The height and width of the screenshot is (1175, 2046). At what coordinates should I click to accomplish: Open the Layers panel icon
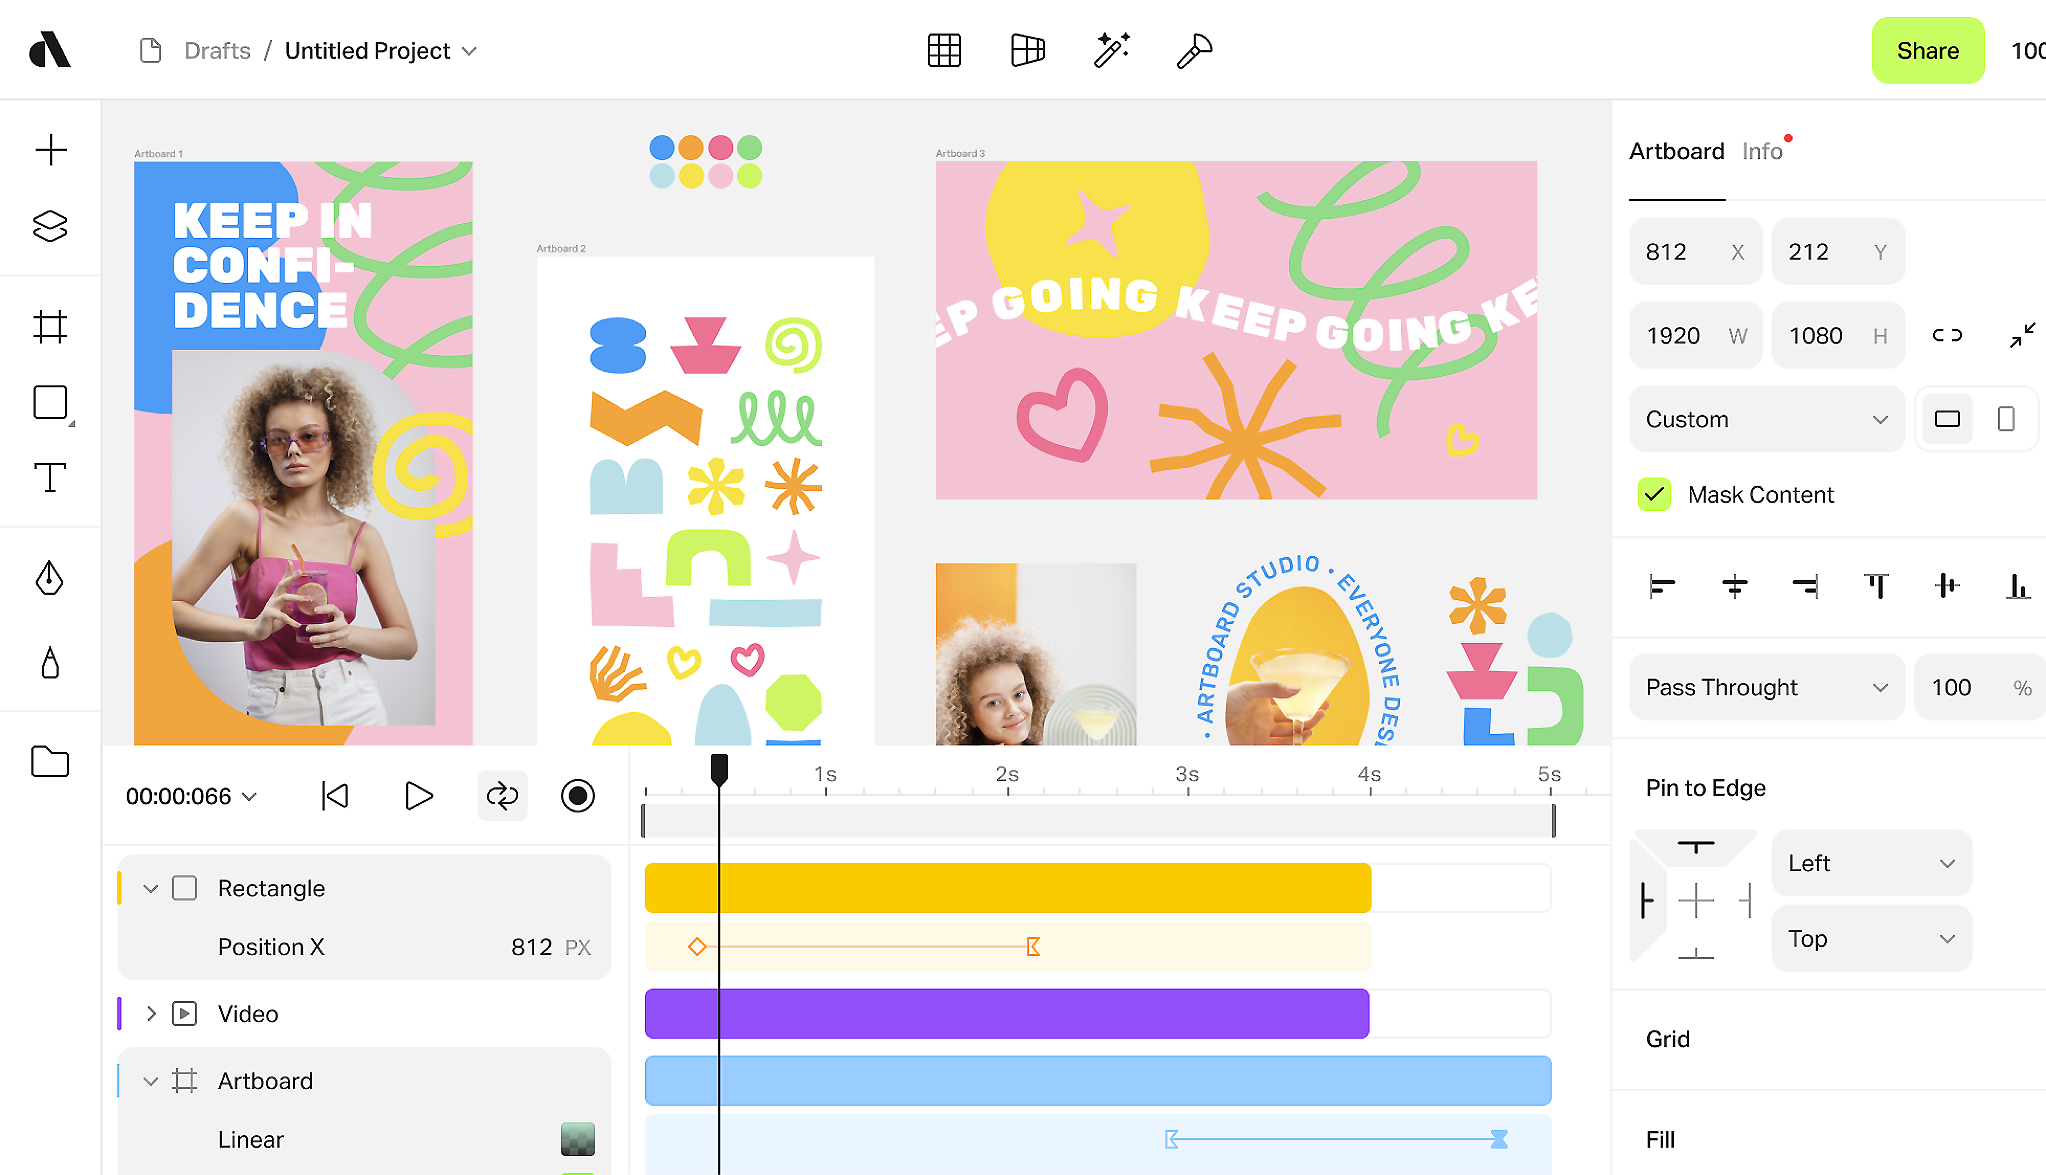51,227
